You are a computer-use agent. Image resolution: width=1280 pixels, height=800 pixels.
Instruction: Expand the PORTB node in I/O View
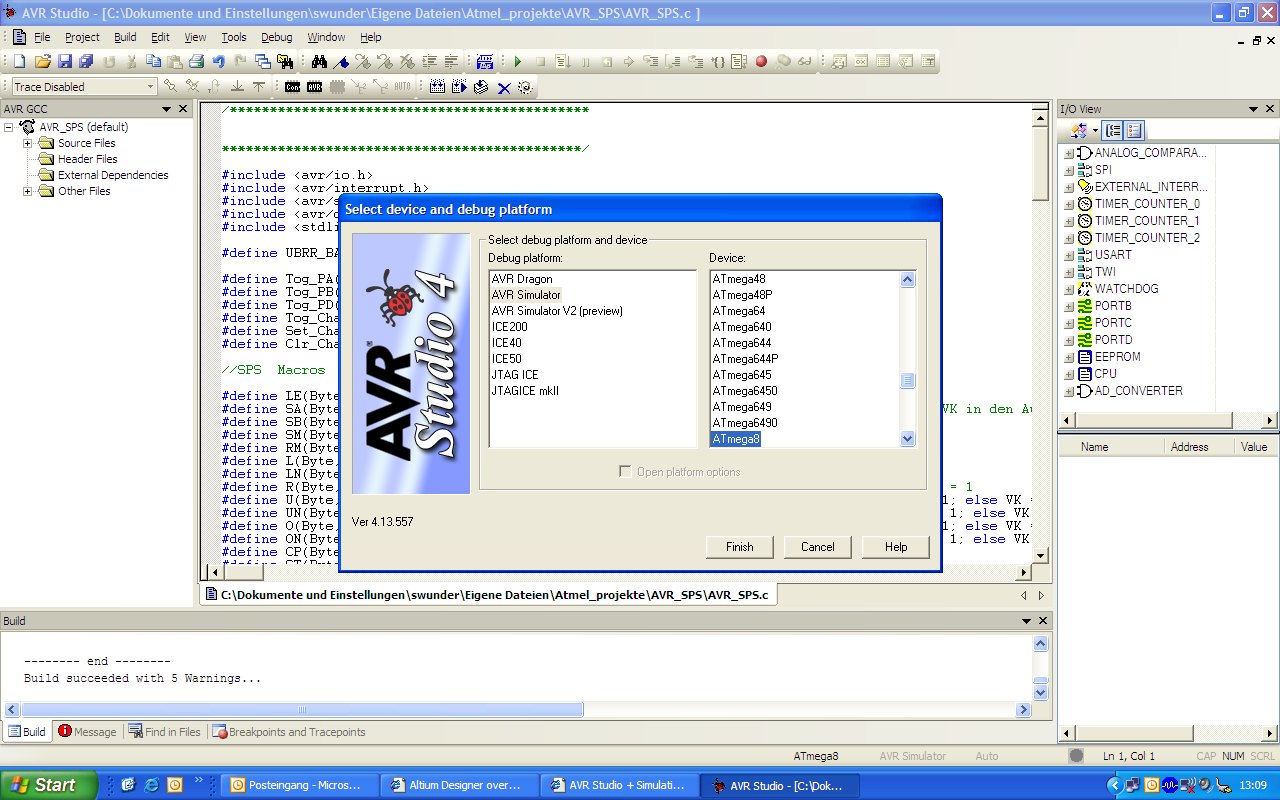coord(1069,306)
